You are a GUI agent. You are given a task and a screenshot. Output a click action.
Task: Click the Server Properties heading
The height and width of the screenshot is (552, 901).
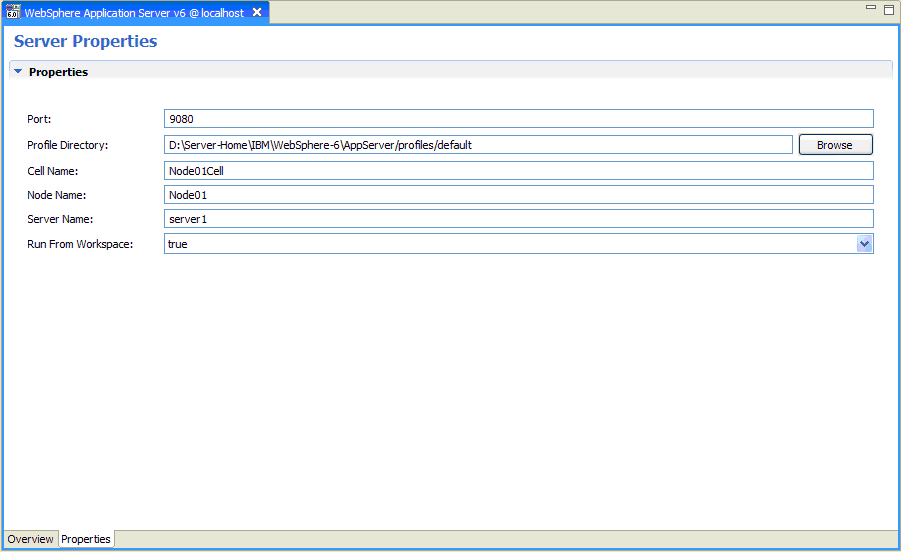86,41
